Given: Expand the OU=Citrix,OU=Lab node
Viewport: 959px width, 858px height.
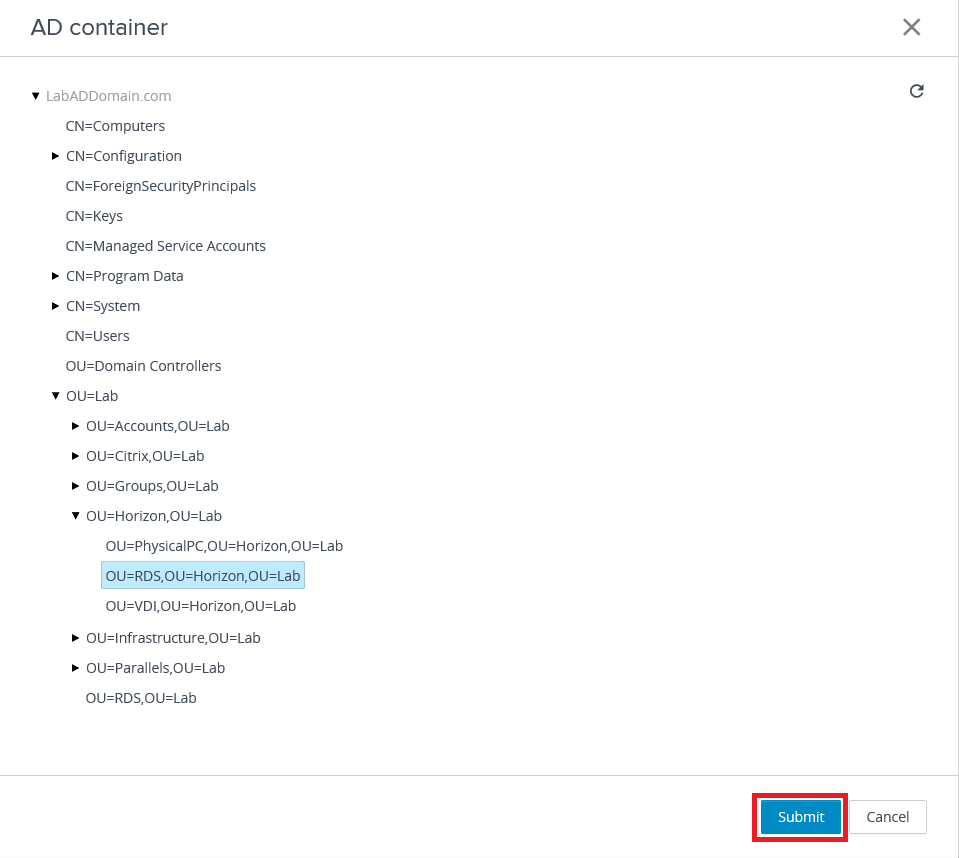Looking at the screenshot, I should (x=76, y=456).
